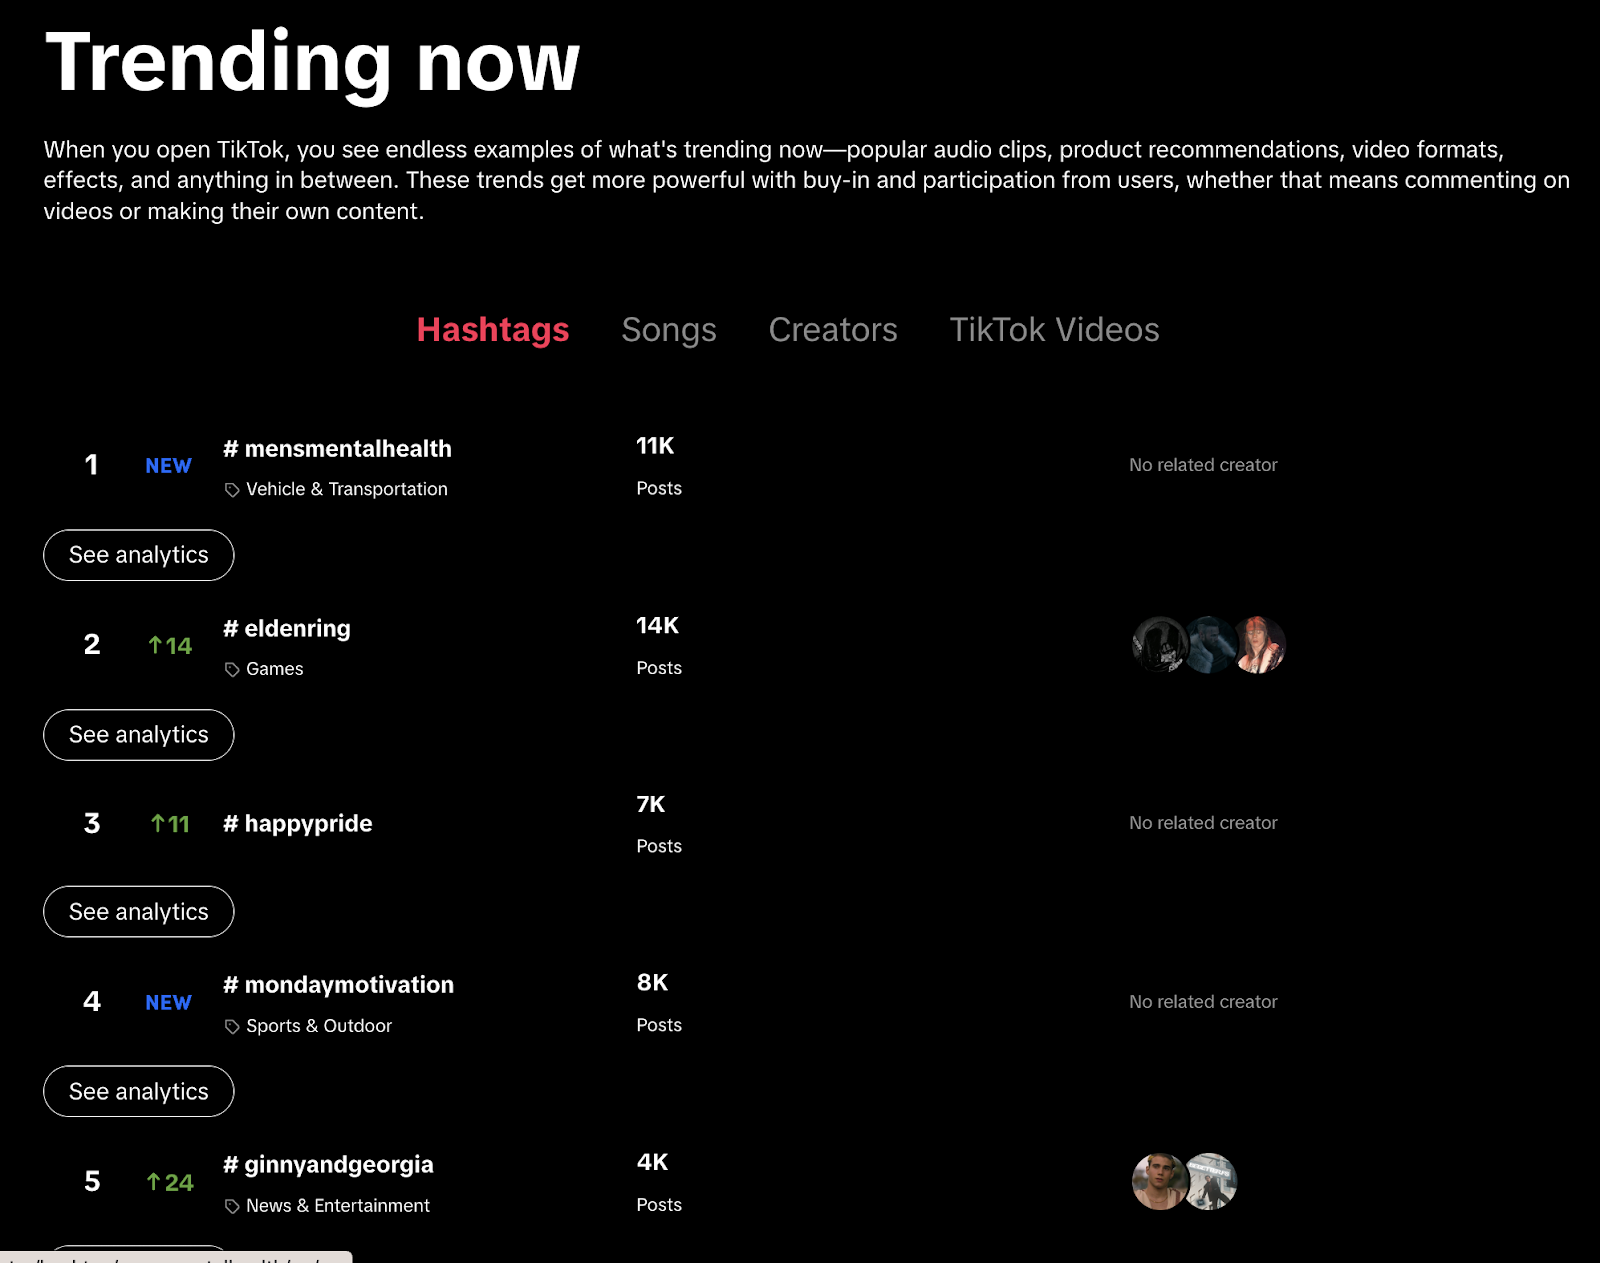This screenshot has height=1263, width=1600.
Task: Click the Vehicle & Transportation category tag icon
Action: click(232, 489)
